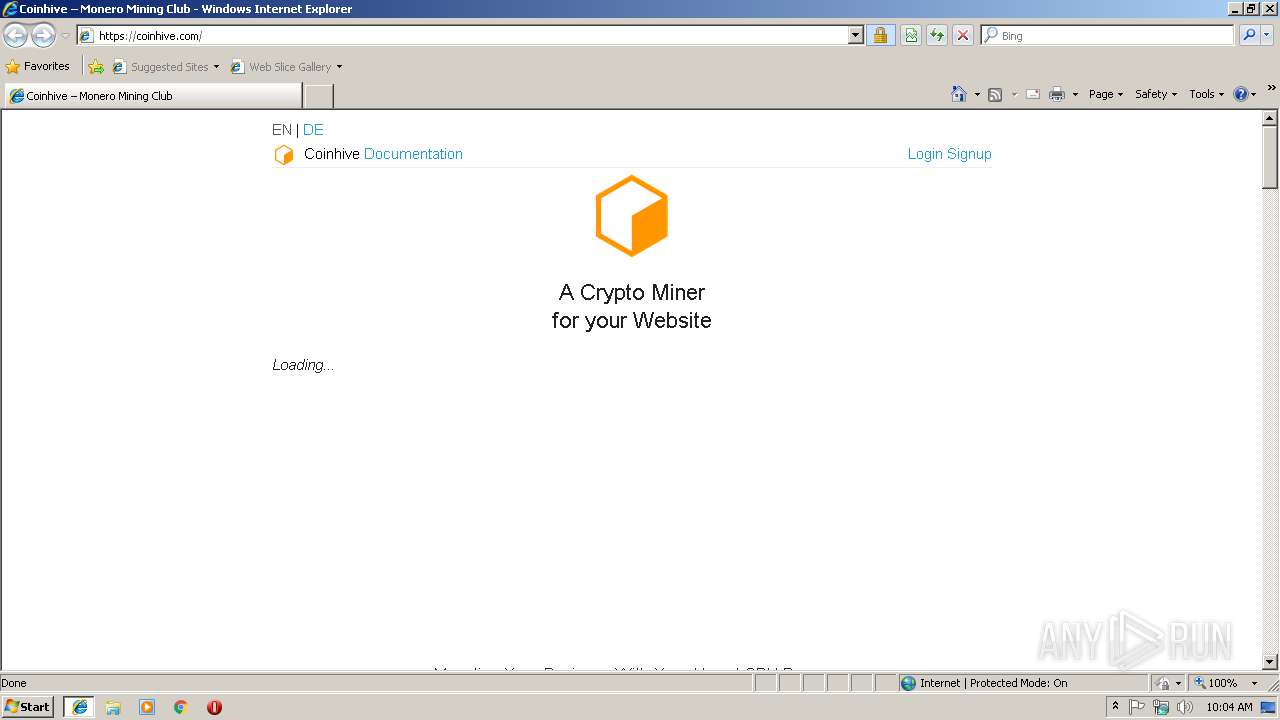This screenshot has width=1280, height=720.
Task: Select the Coinhive – Monero Mining Club tab
Action: [152, 96]
